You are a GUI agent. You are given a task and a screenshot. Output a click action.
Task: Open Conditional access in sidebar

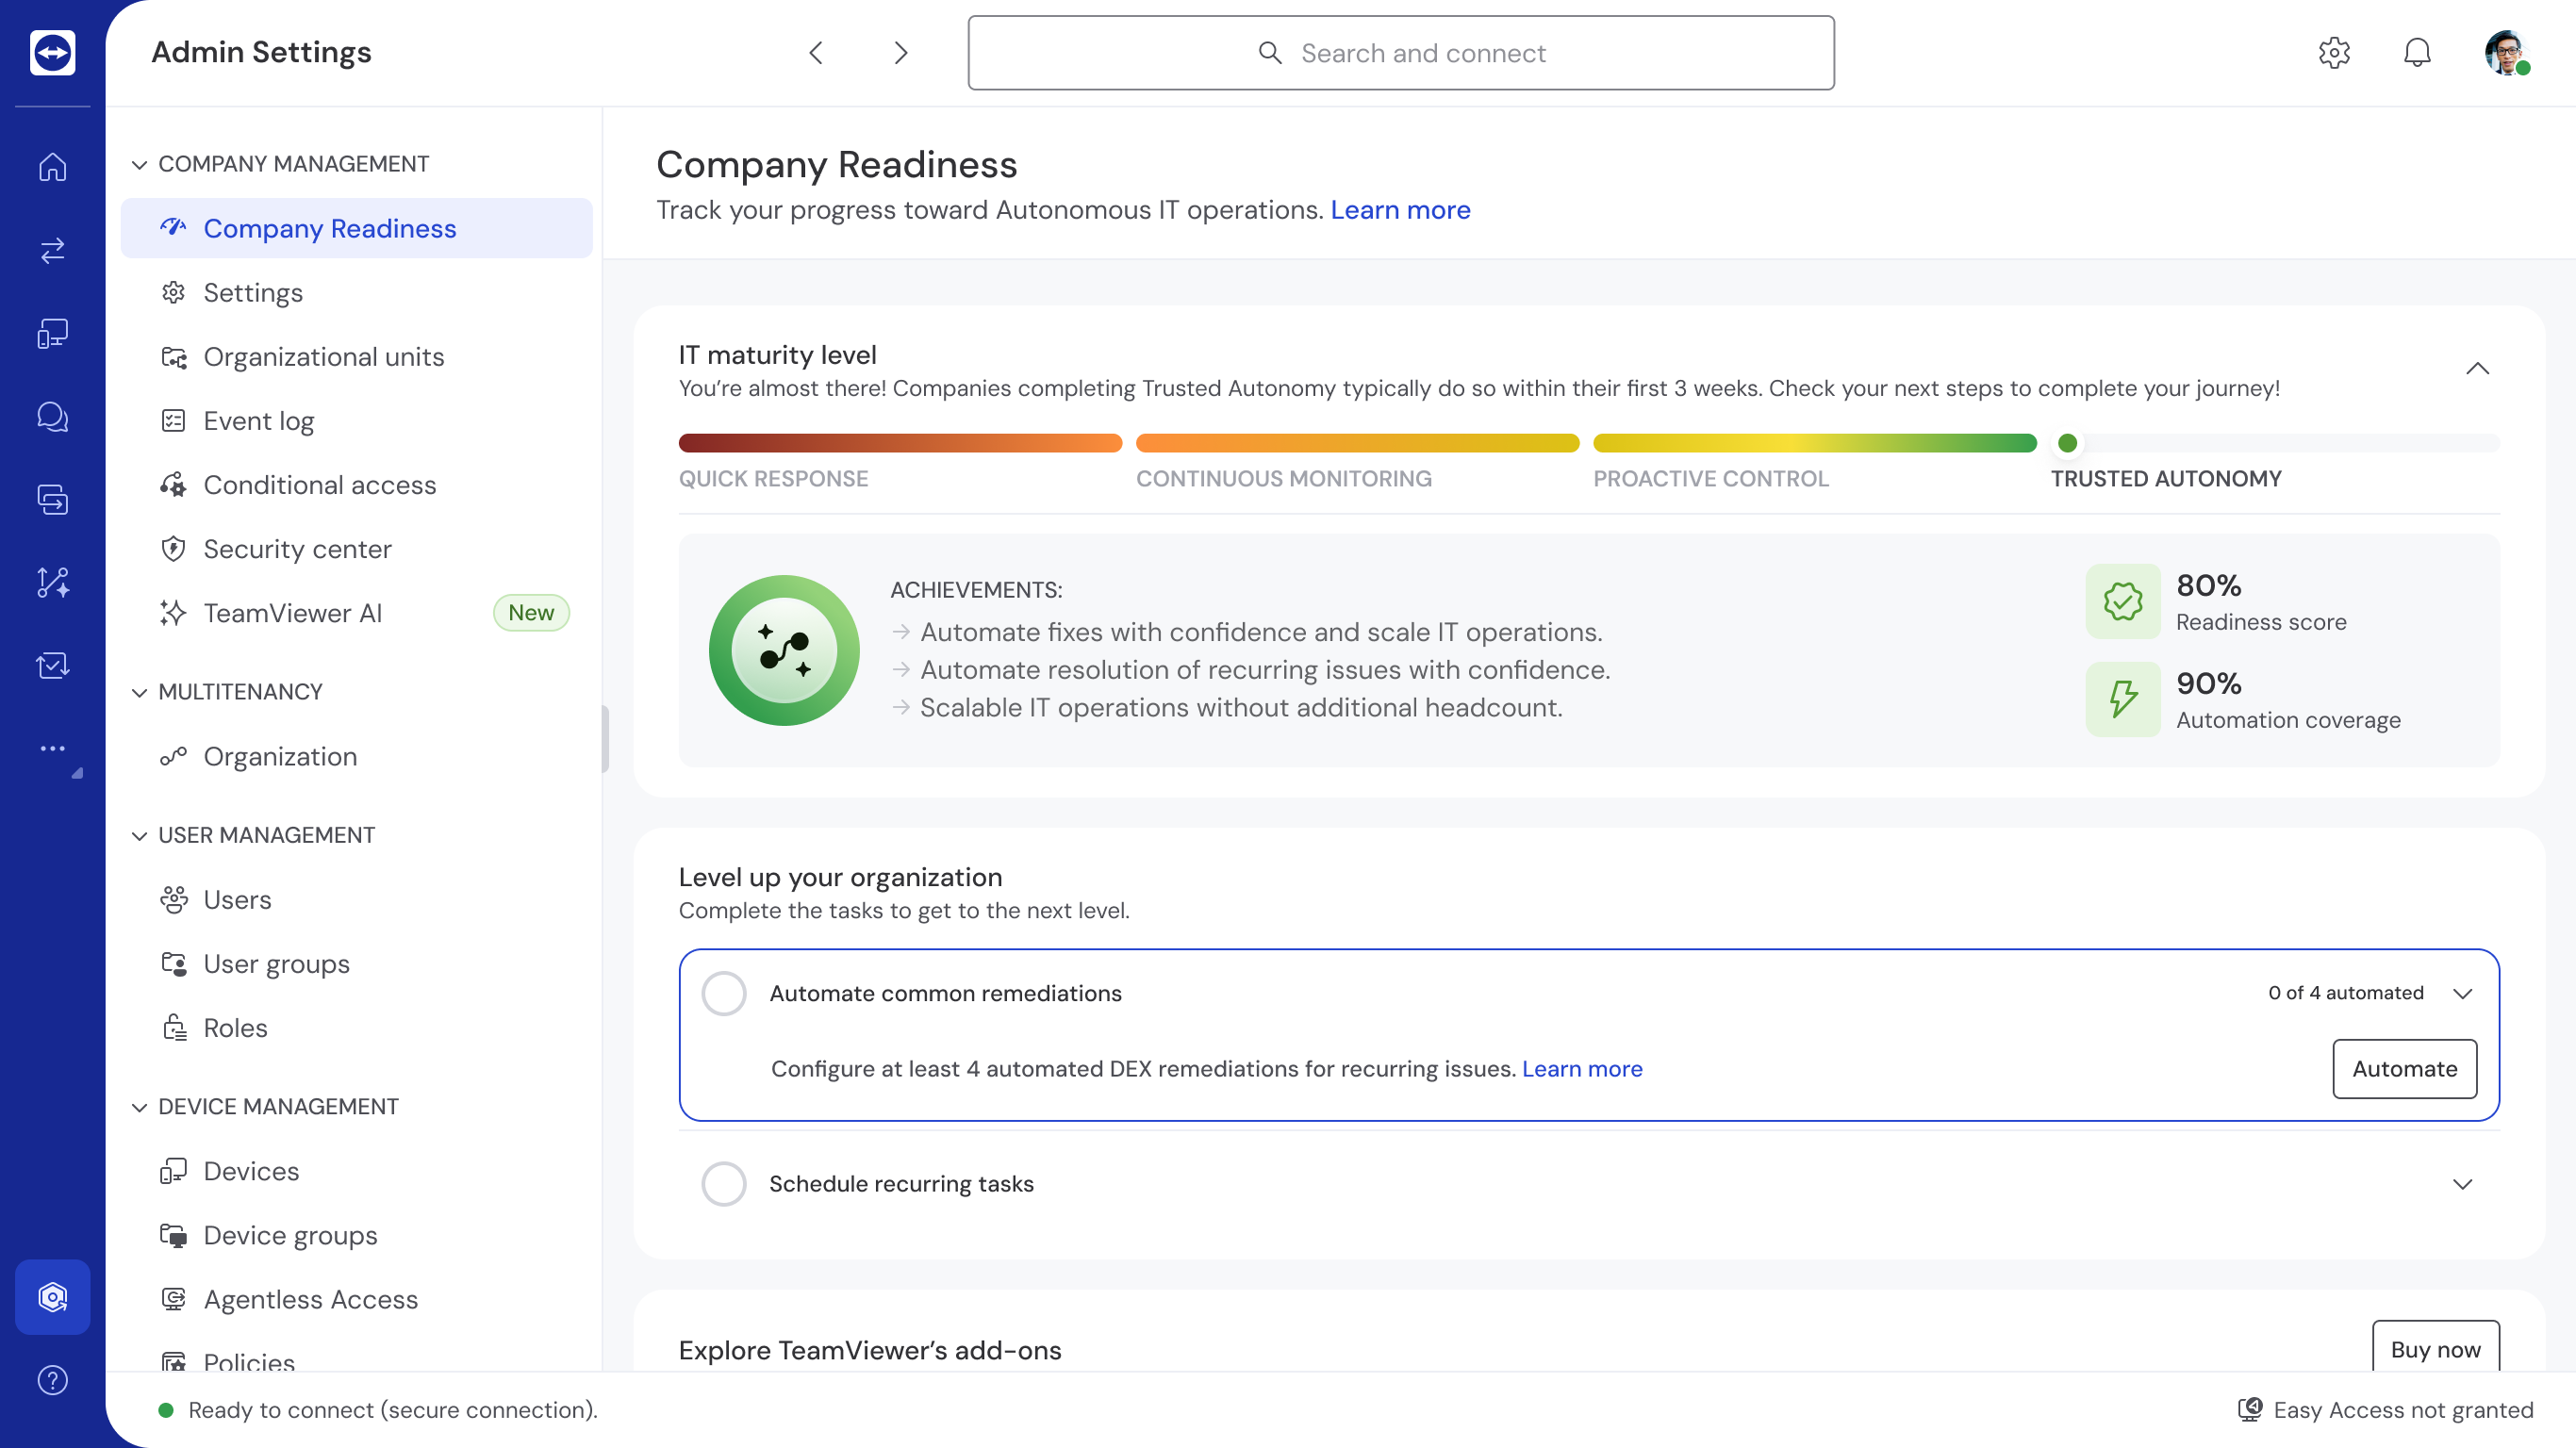click(x=319, y=485)
